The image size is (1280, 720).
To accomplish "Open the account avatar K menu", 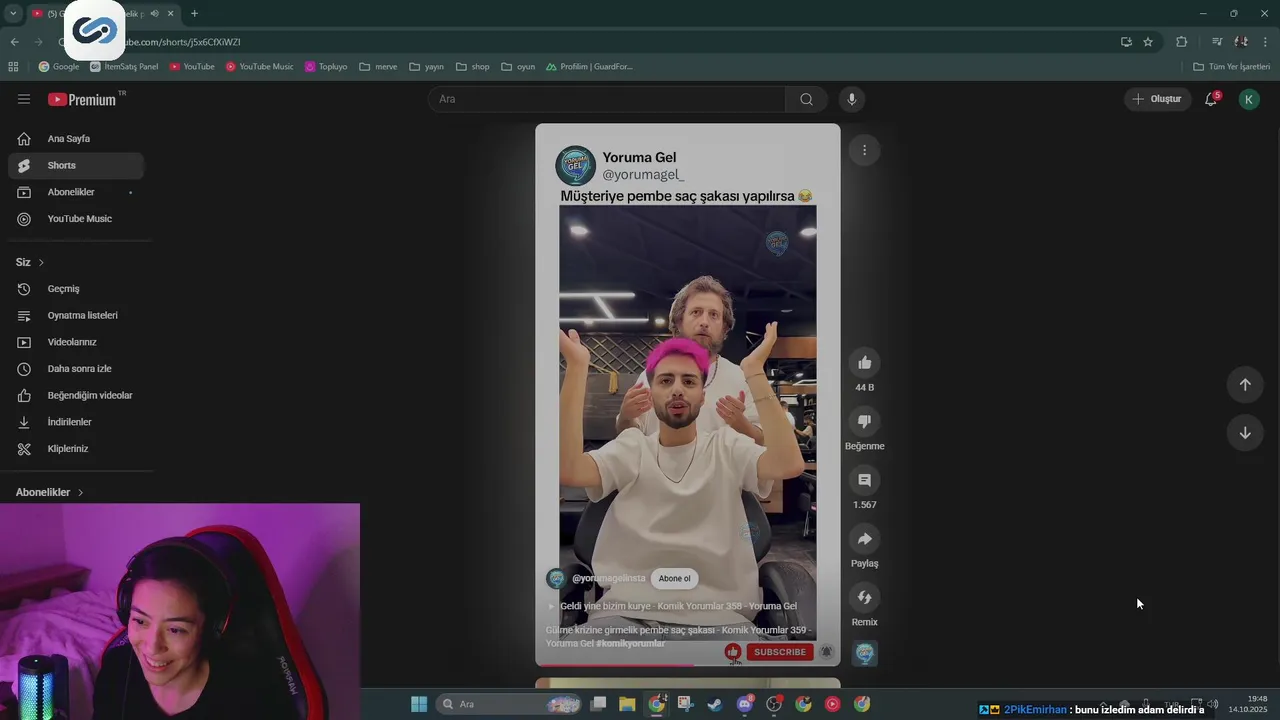I will [x=1249, y=99].
